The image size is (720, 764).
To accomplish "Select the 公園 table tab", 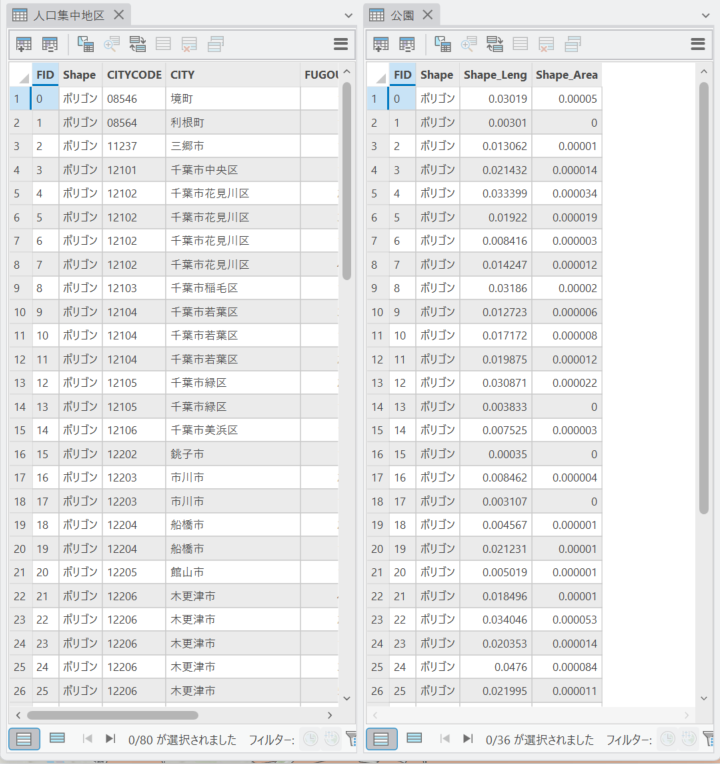I will [400, 15].
